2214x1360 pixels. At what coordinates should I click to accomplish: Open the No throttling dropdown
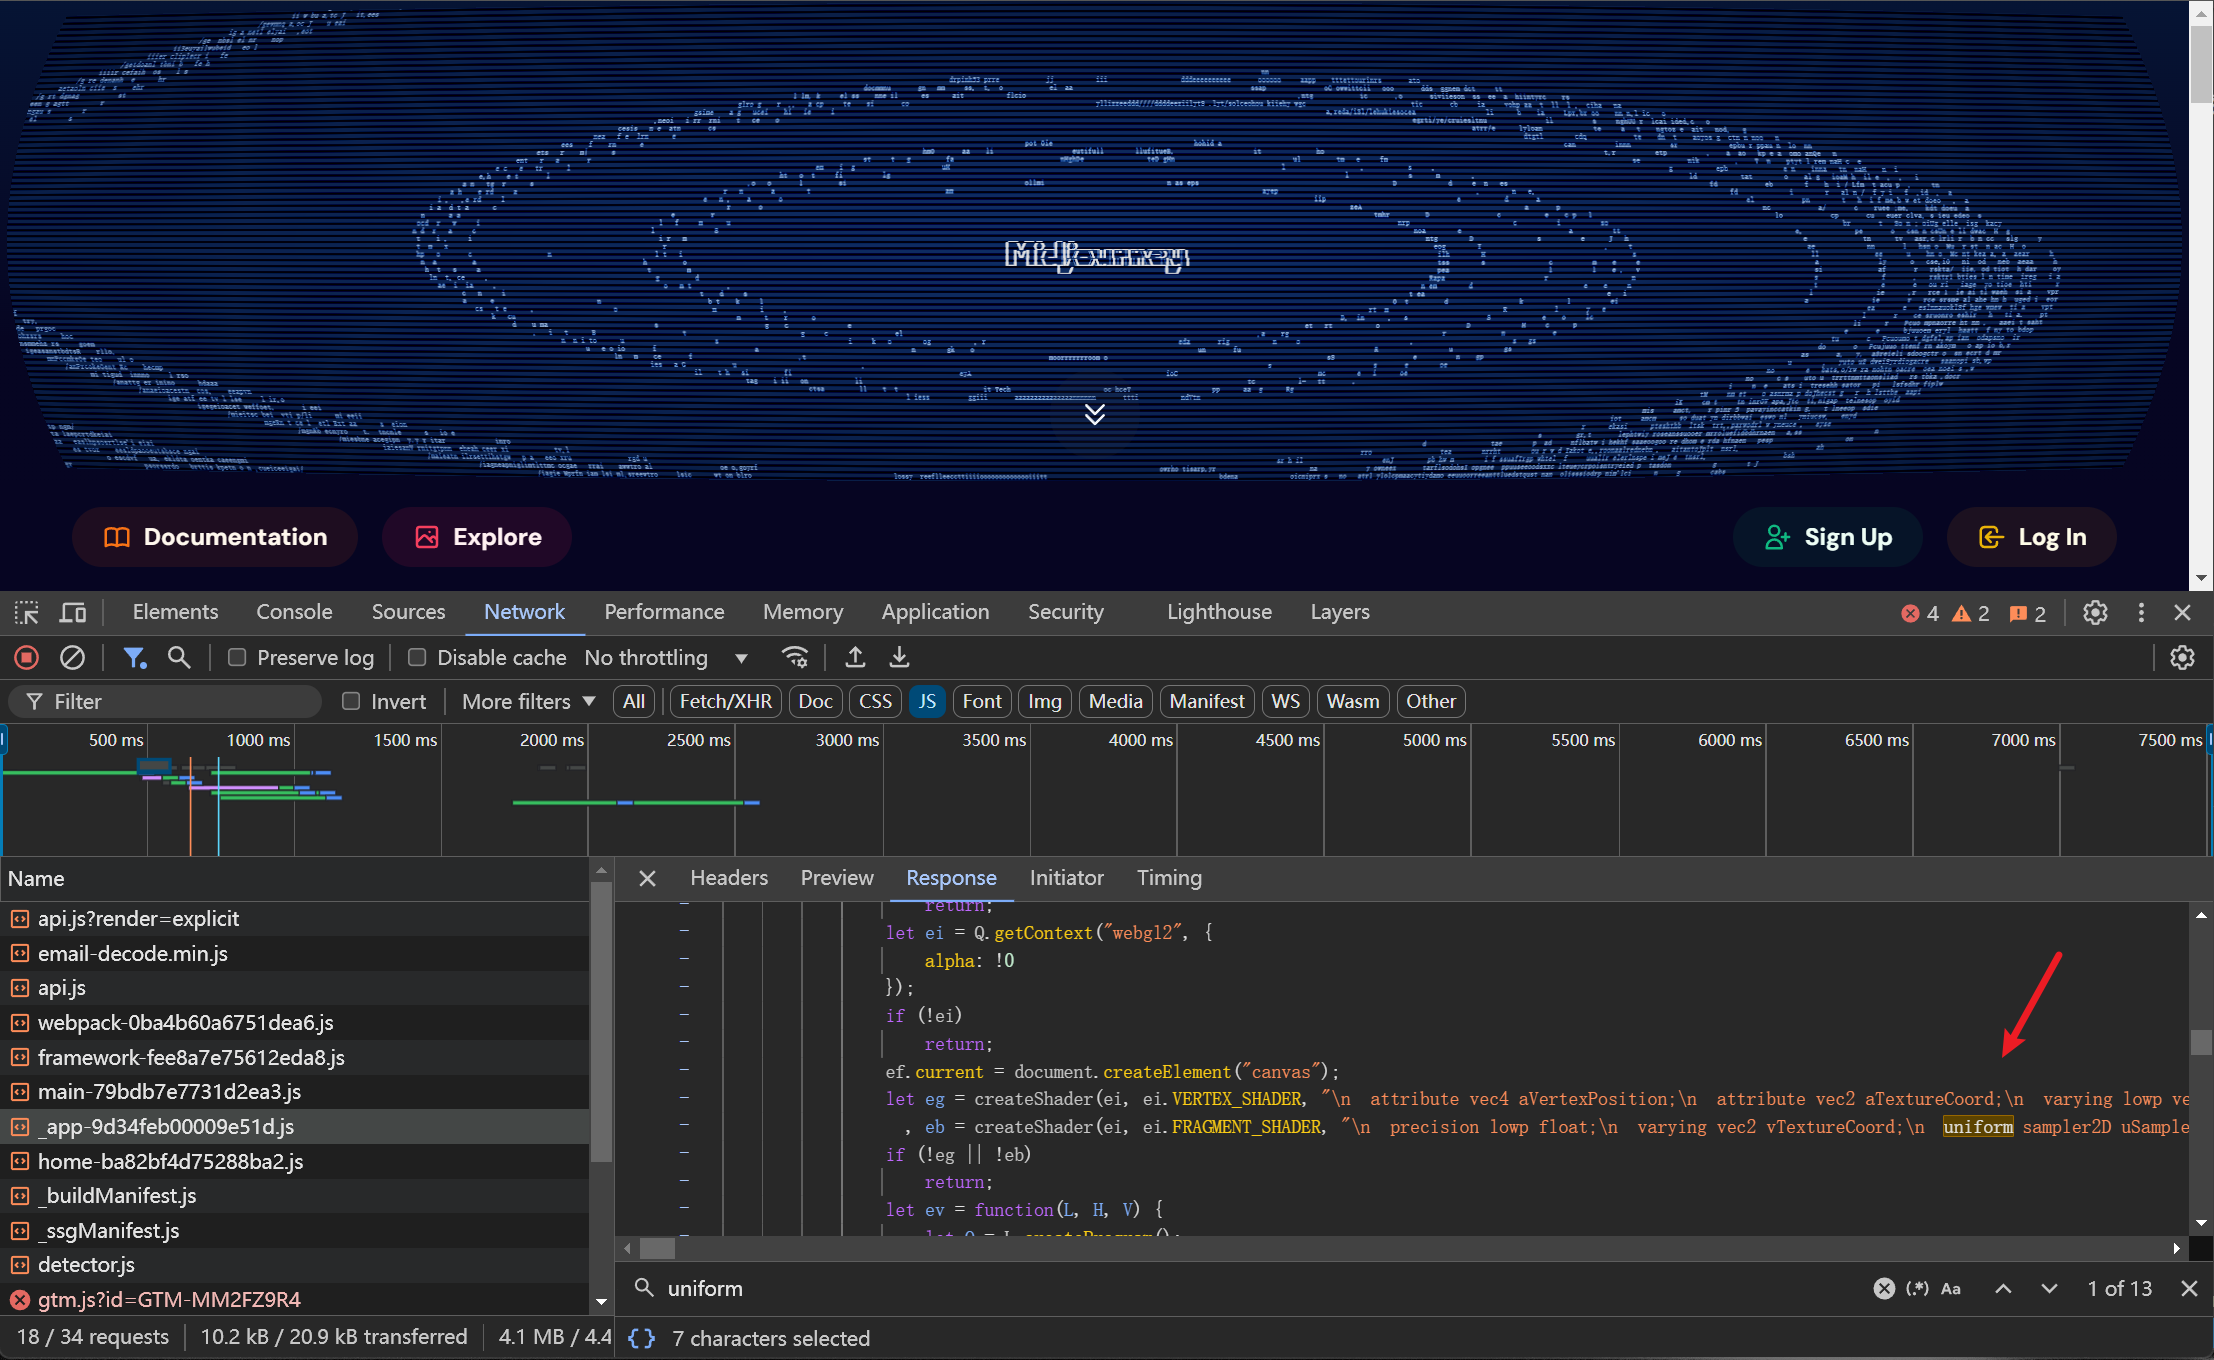[x=665, y=657]
